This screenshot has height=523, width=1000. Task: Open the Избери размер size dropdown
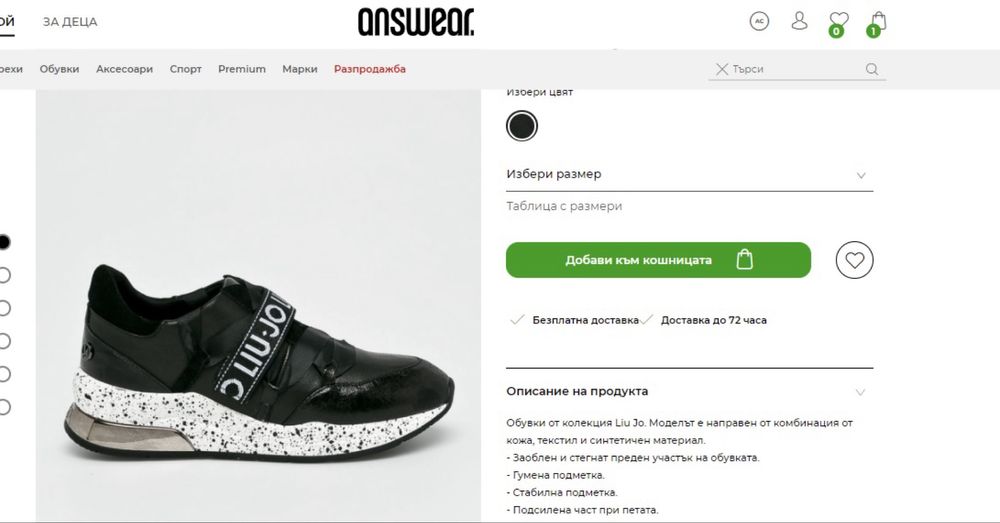(x=689, y=175)
